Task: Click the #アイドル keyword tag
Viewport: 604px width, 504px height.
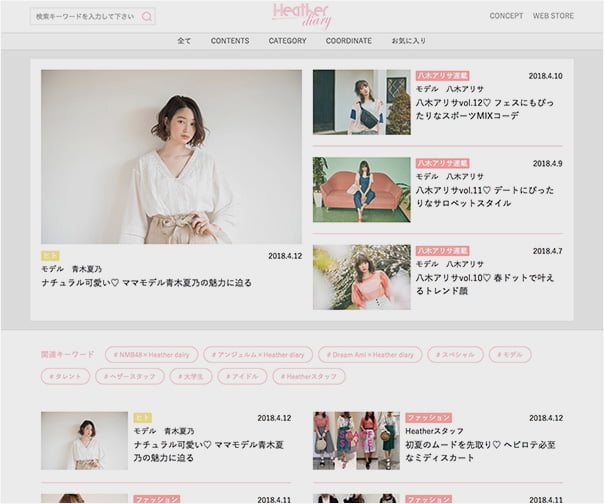Action: [x=242, y=376]
